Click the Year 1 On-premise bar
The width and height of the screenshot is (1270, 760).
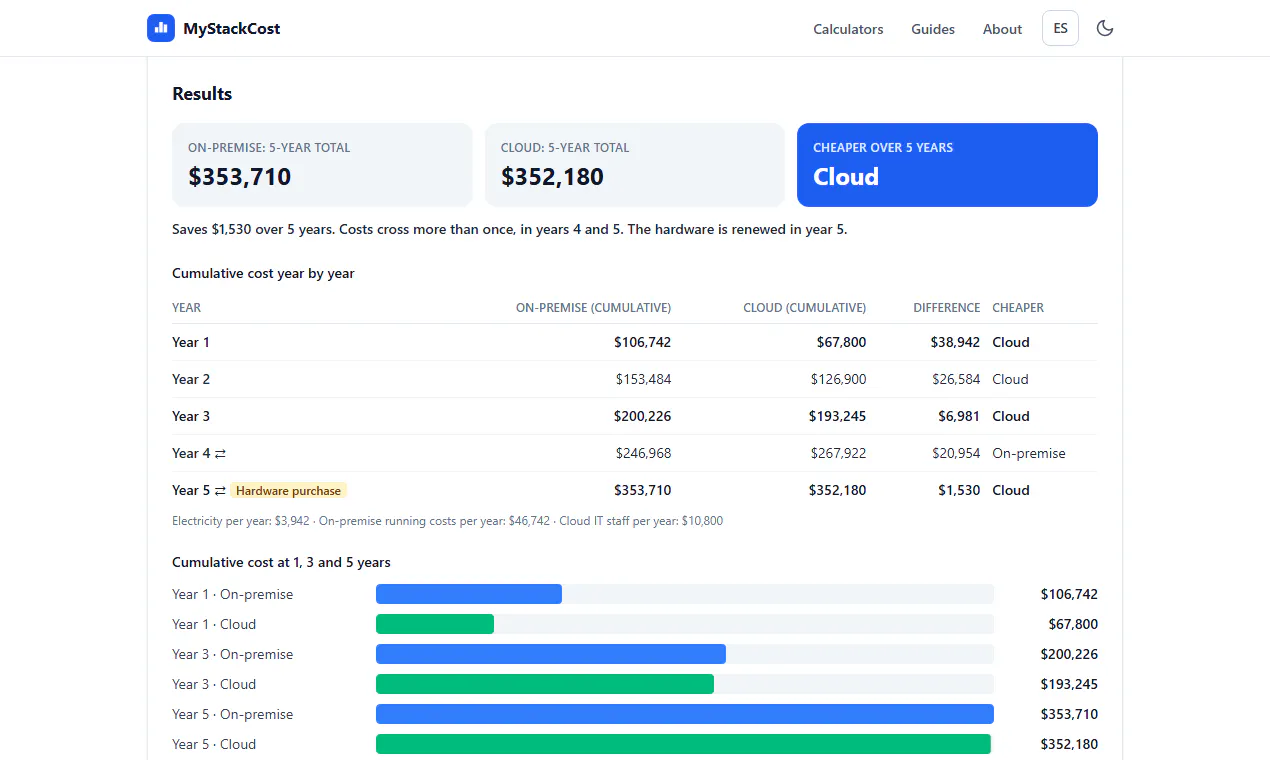click(469, 594)
